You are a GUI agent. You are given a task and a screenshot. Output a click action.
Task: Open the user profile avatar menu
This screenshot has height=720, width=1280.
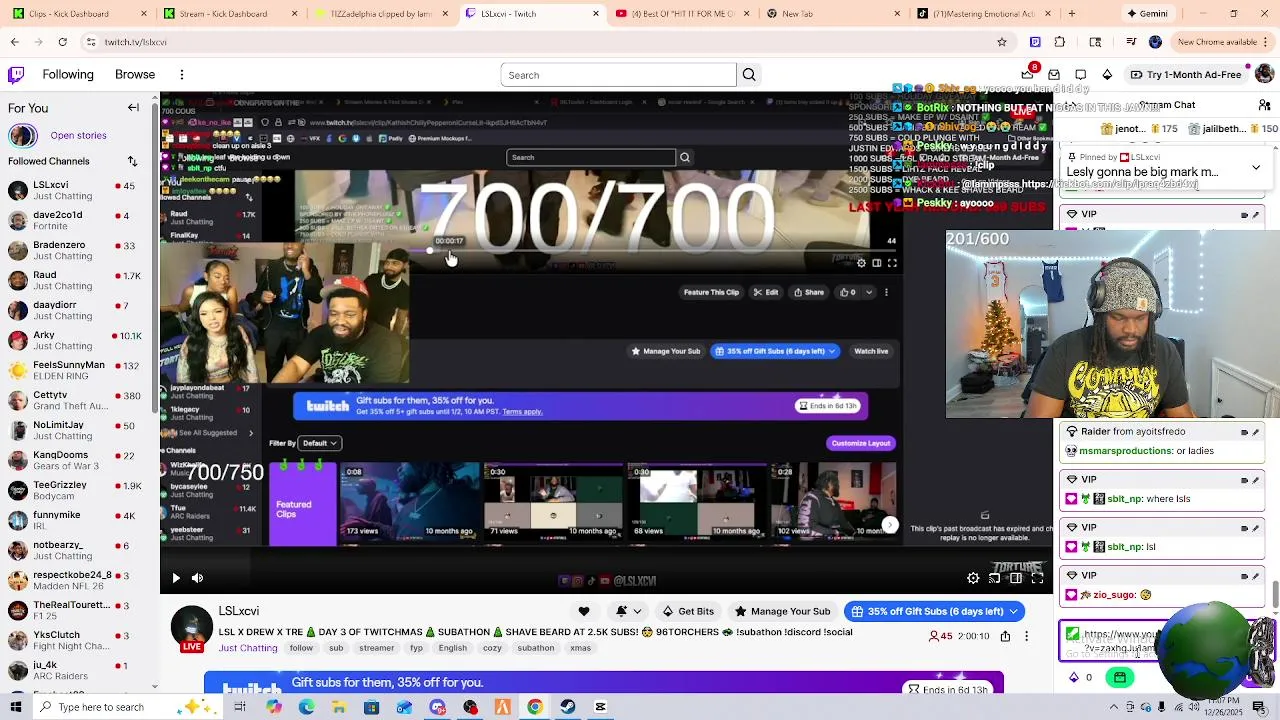(x=1264, y=75)
